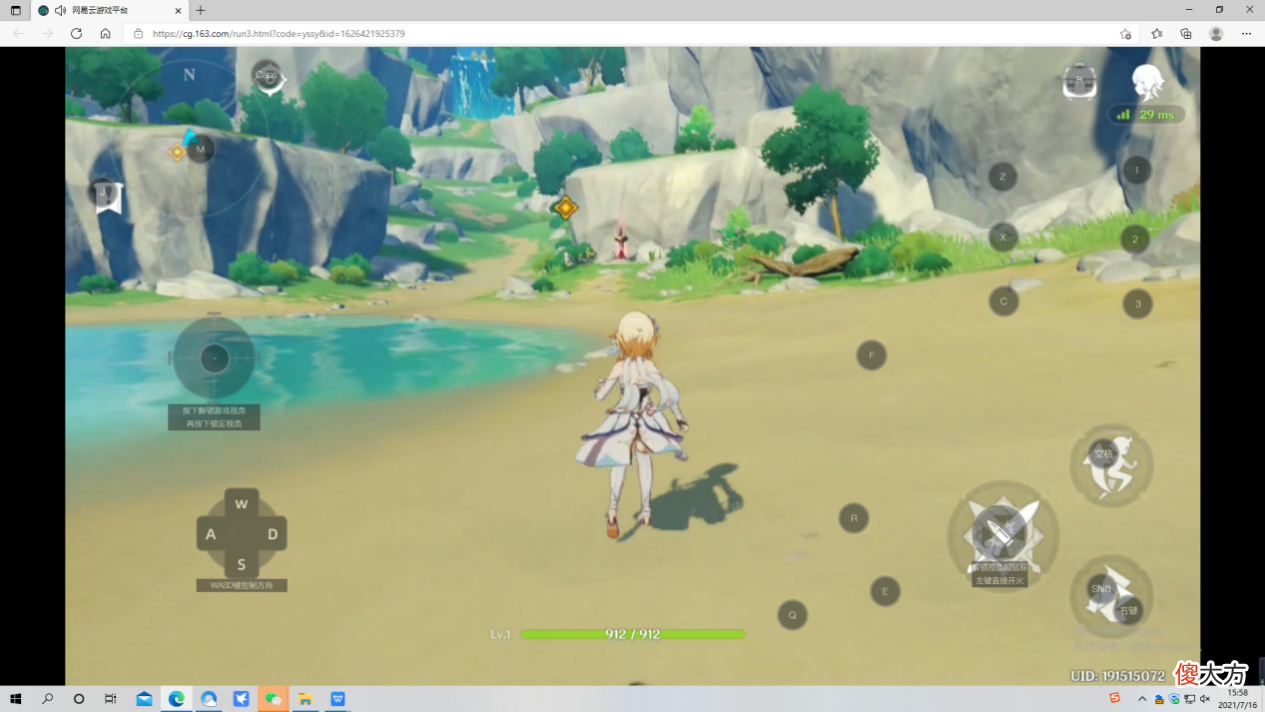Open Microsoft Edge from the taskbar

pyautogui.click(x=176, y=699)
